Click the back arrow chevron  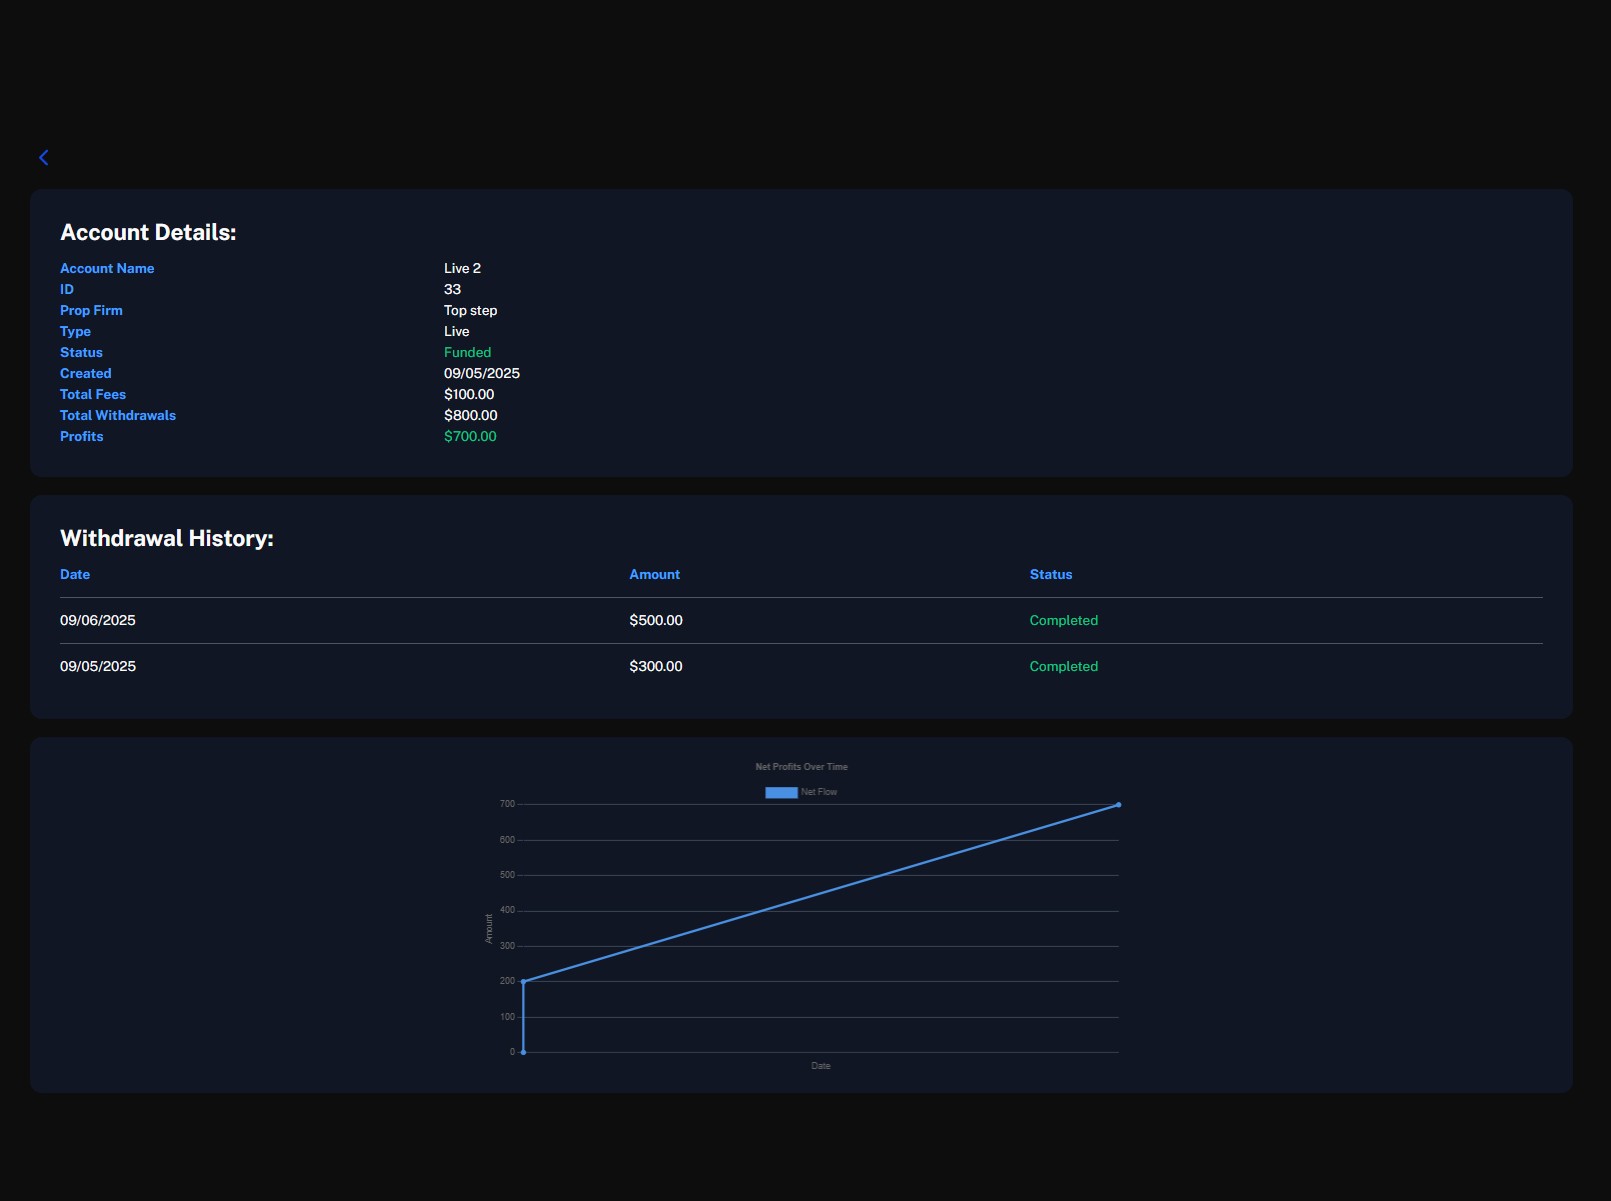click(x=44, y=158)
